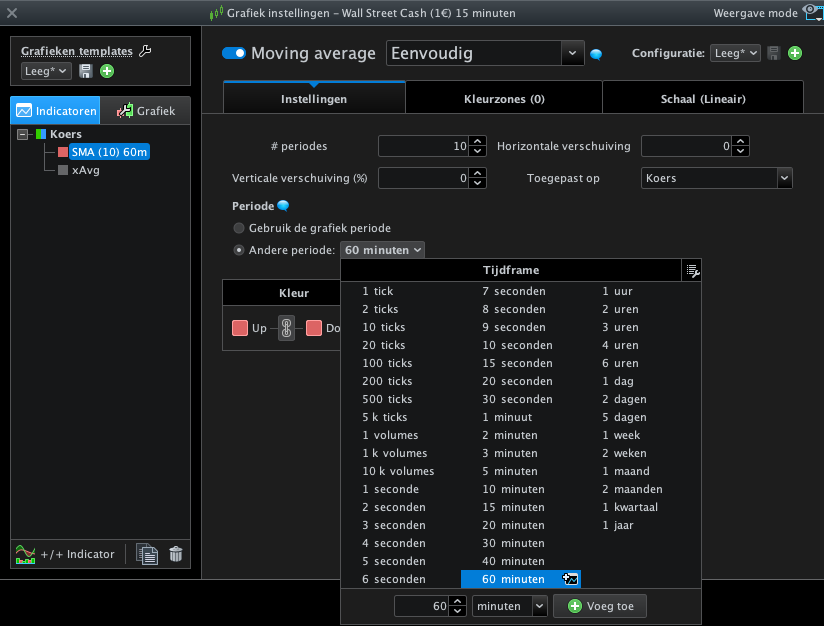Toggle the Moving average switch off

[234, 53]
